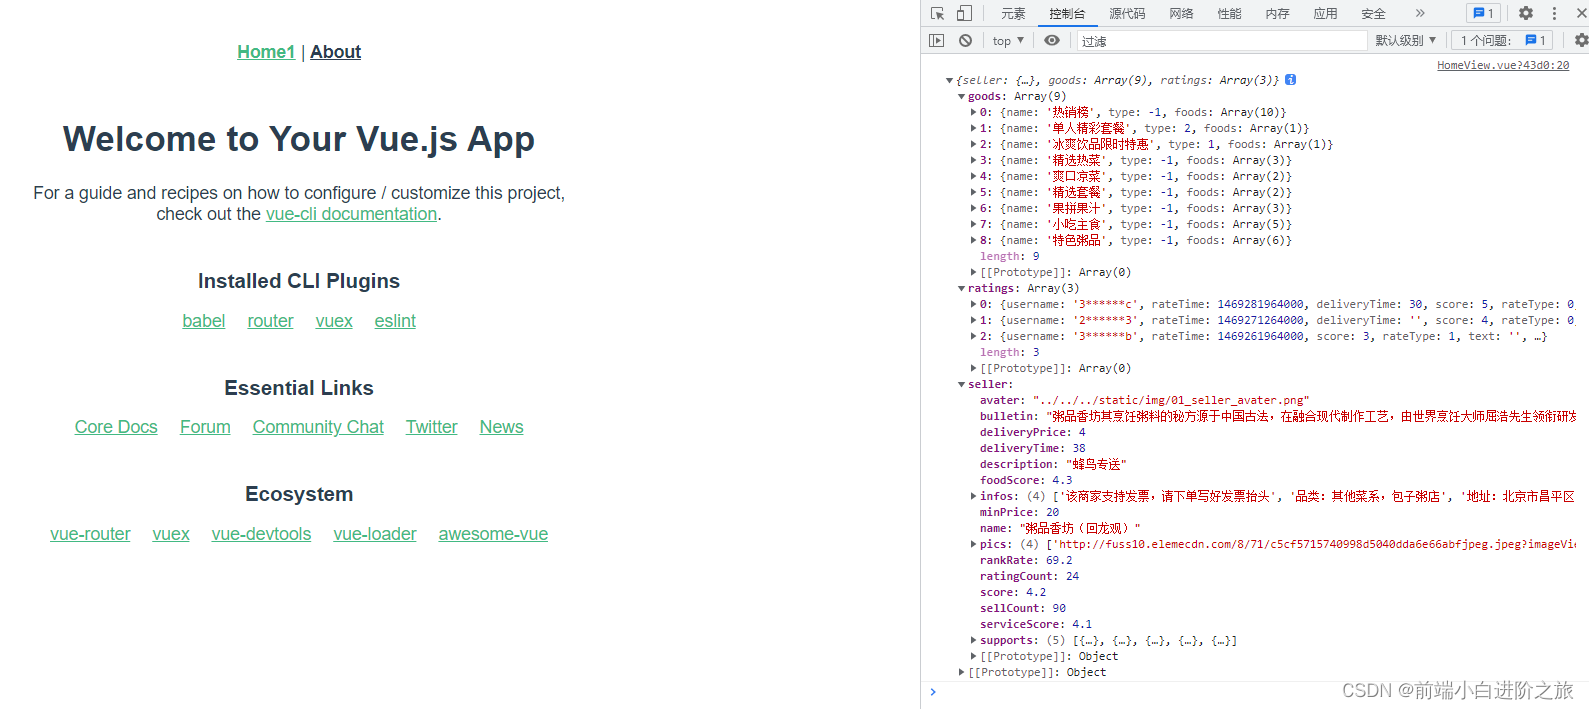Viewport: 1589px width, 709px height.
Task: Collapse the ratings array
Action: coord(962,288)
